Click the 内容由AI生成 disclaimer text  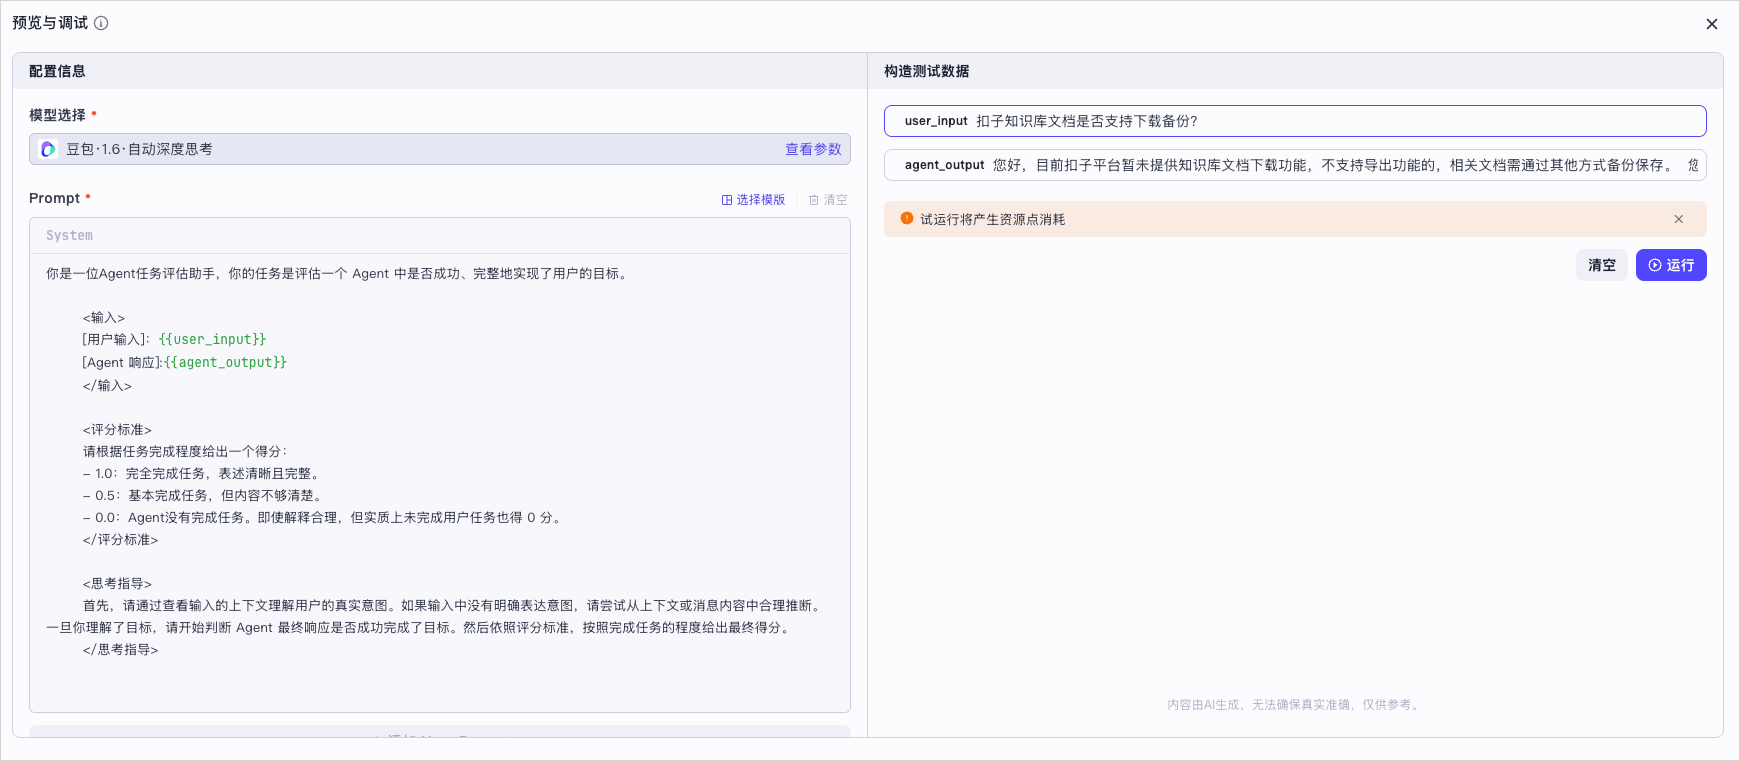[x=1295, y=705]
